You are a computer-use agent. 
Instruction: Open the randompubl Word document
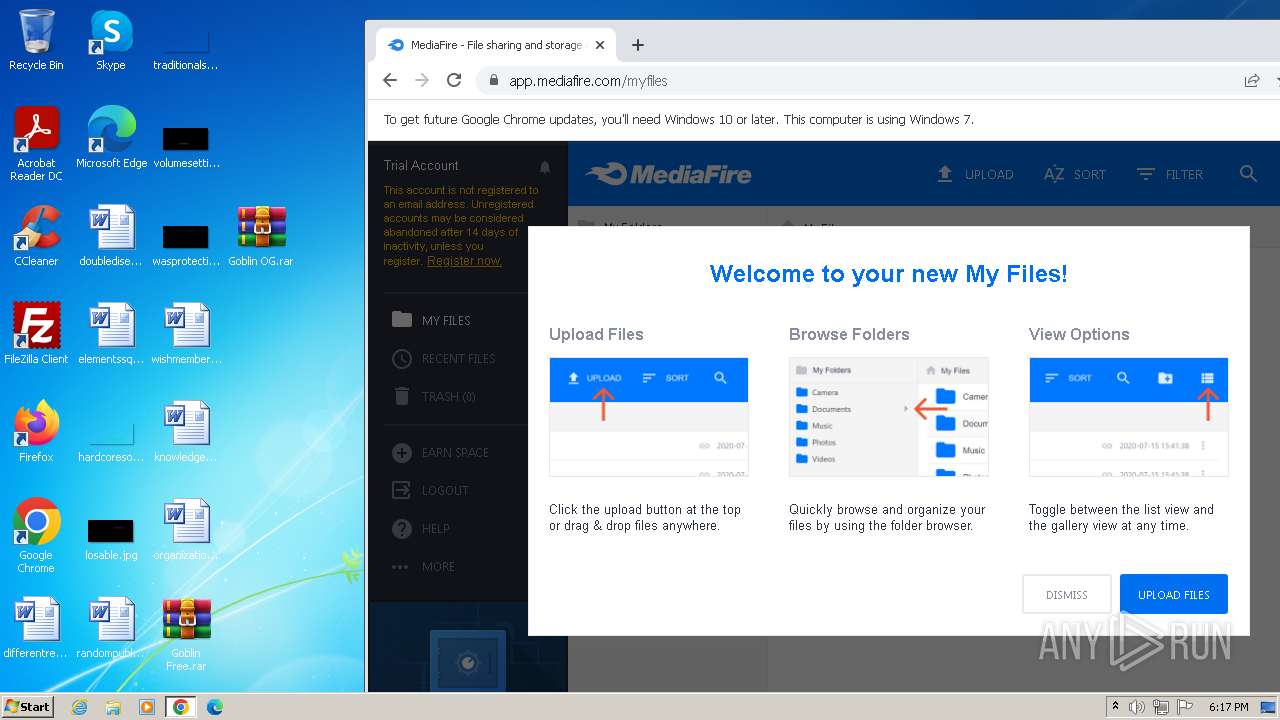(x=111, y=627)
